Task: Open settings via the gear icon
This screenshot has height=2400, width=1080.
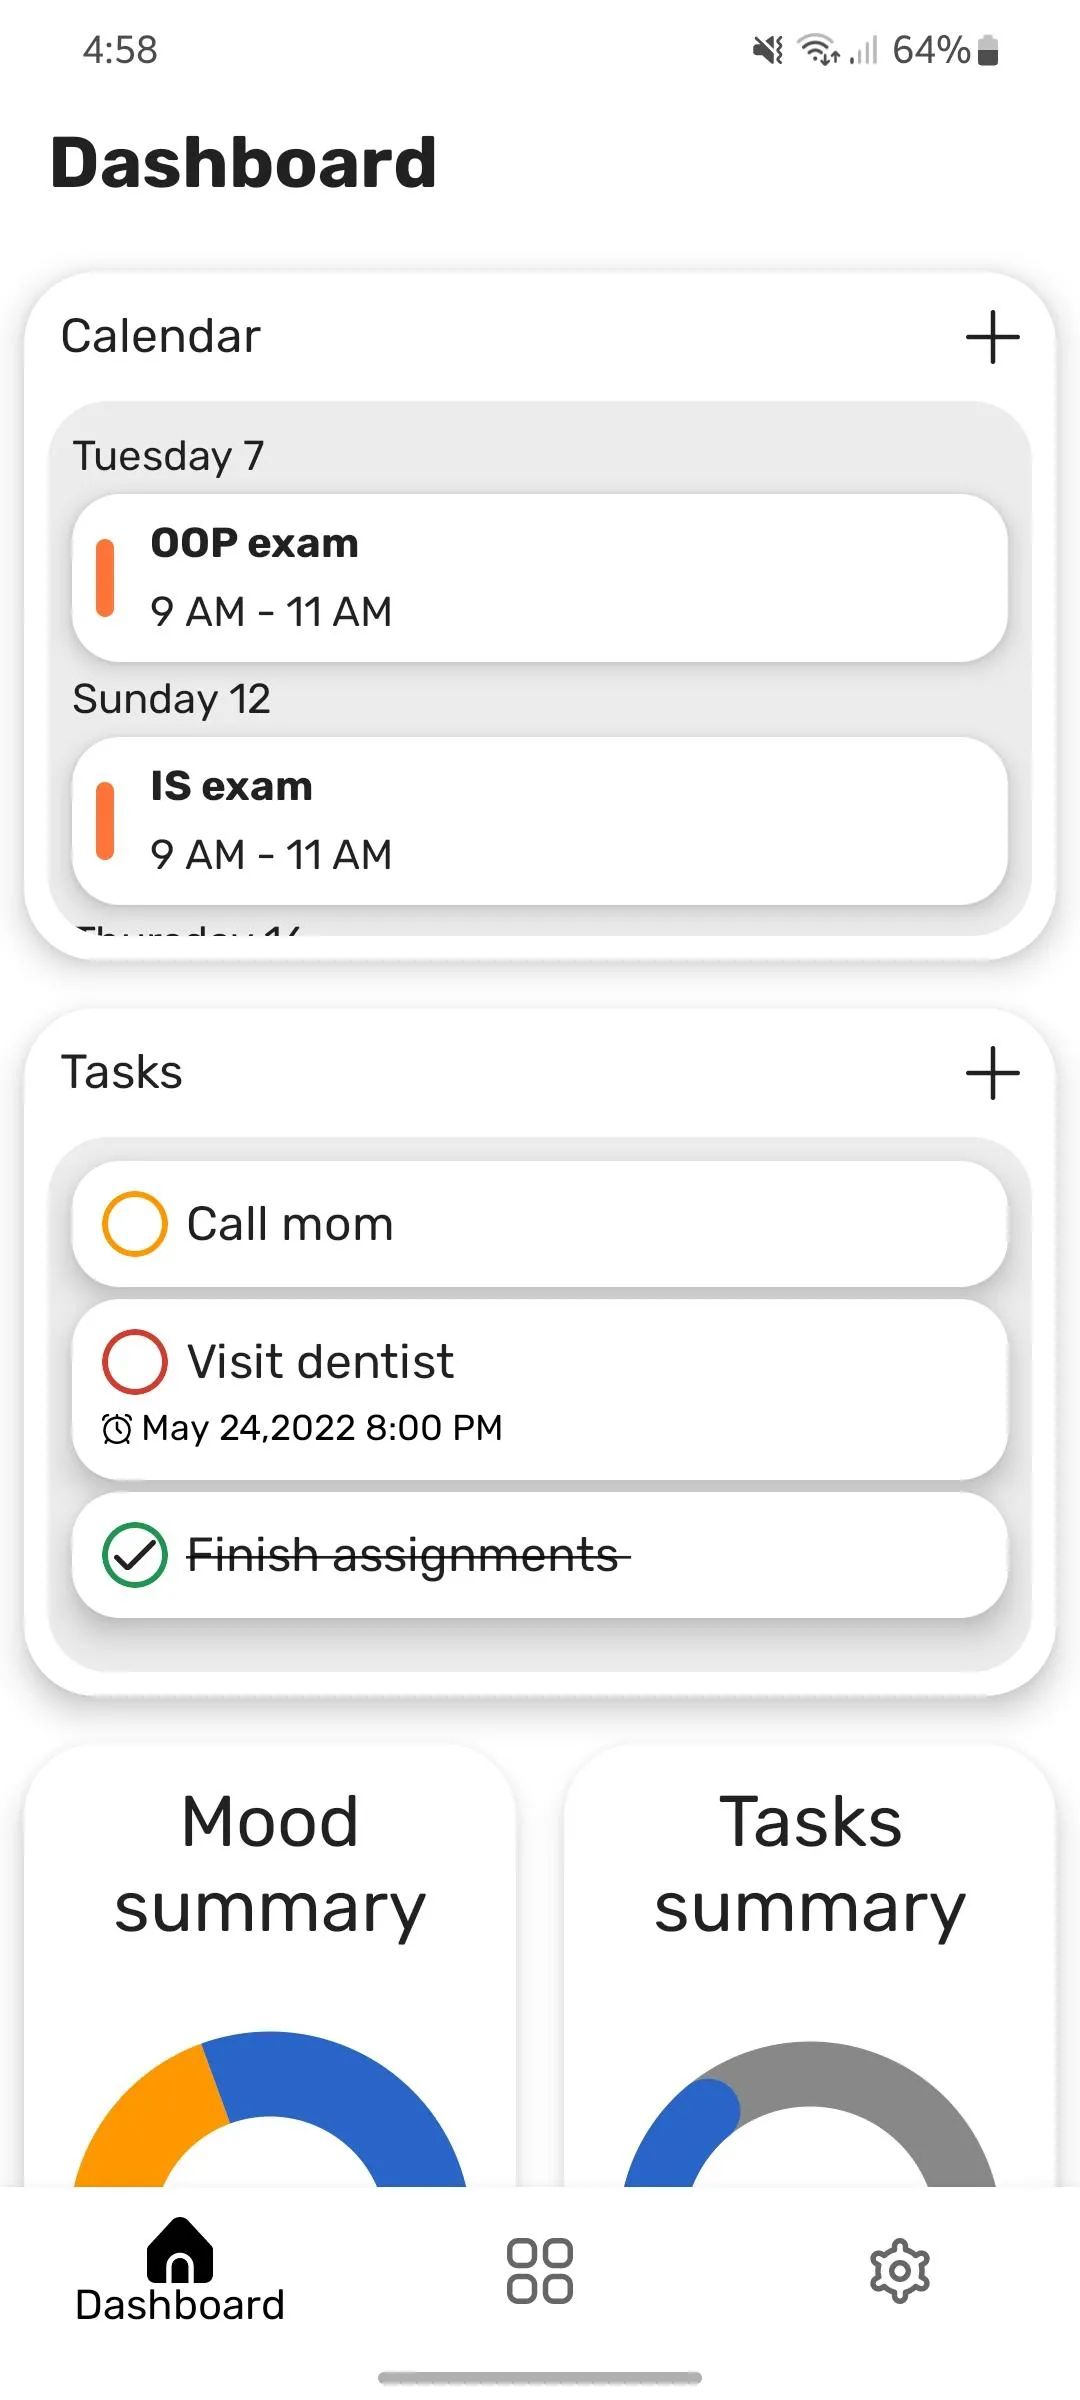Action: pyautogui.click(x=899, y=2270)
